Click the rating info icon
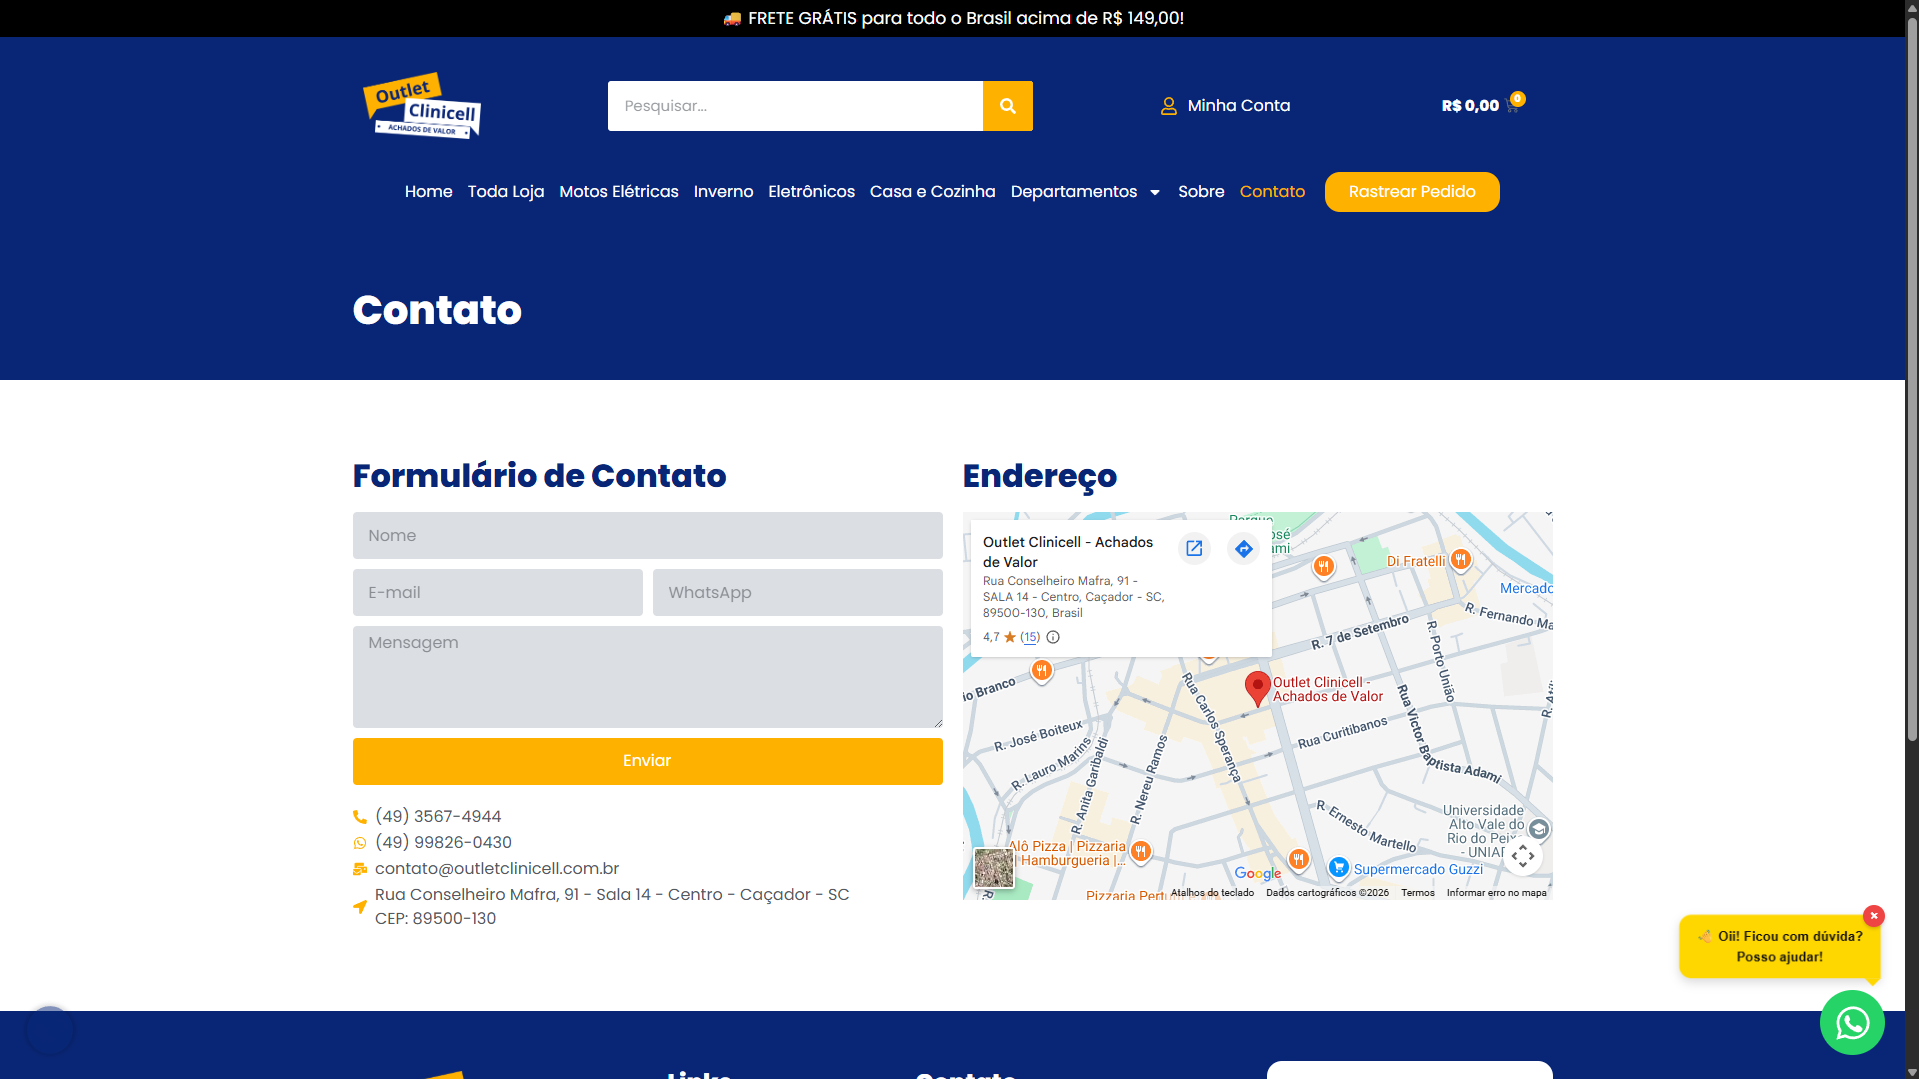Image resolution: width=1919 pixels, height=1079 pixels. (x=1053, y=637)
